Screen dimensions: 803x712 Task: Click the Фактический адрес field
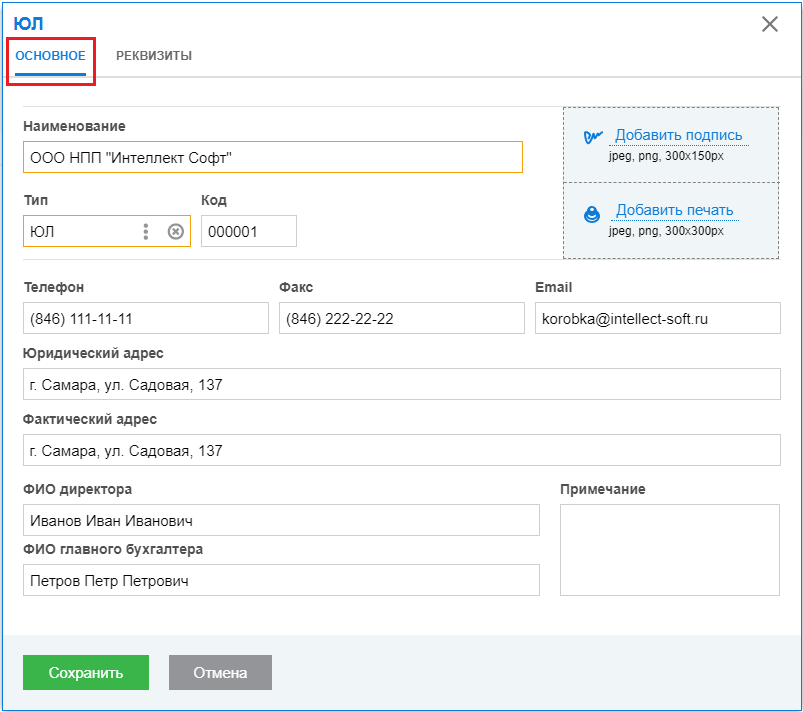point(402,450)
